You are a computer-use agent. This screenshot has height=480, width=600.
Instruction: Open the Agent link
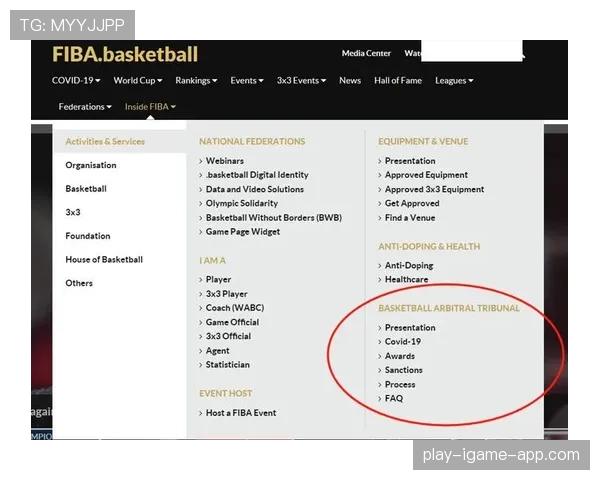[217, 351]
